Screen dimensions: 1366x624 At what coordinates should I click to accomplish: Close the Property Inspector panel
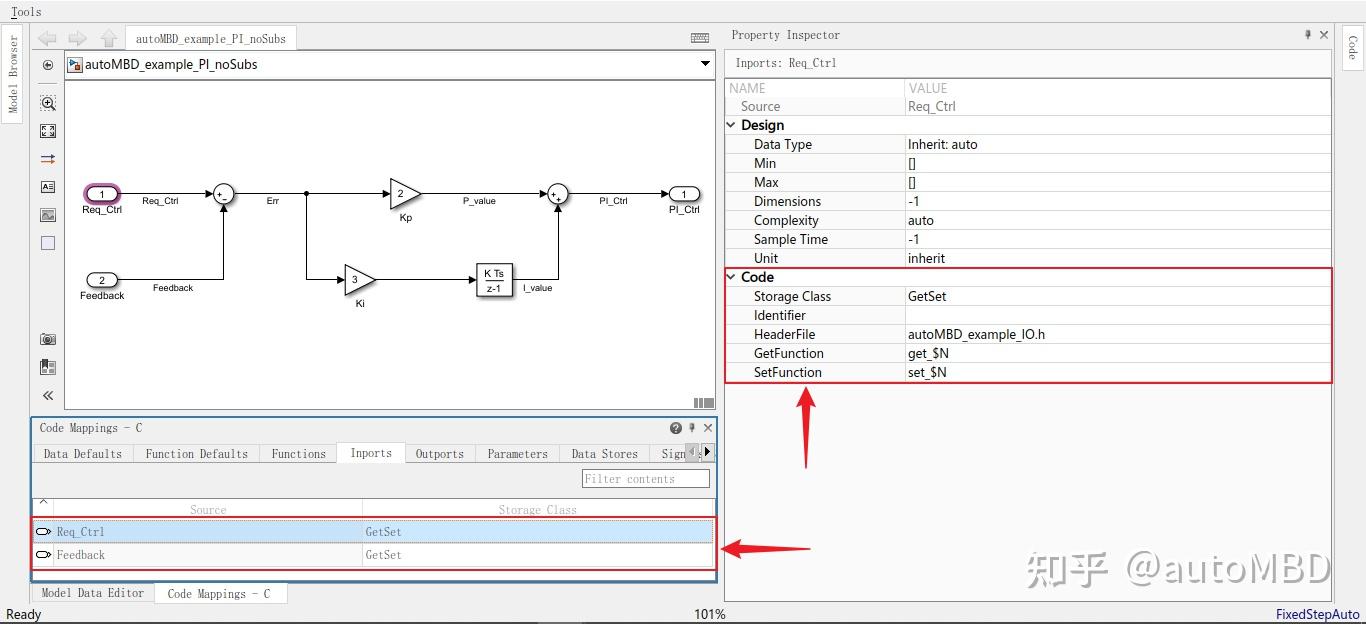pyautogui.click(x=1324, y=35)
